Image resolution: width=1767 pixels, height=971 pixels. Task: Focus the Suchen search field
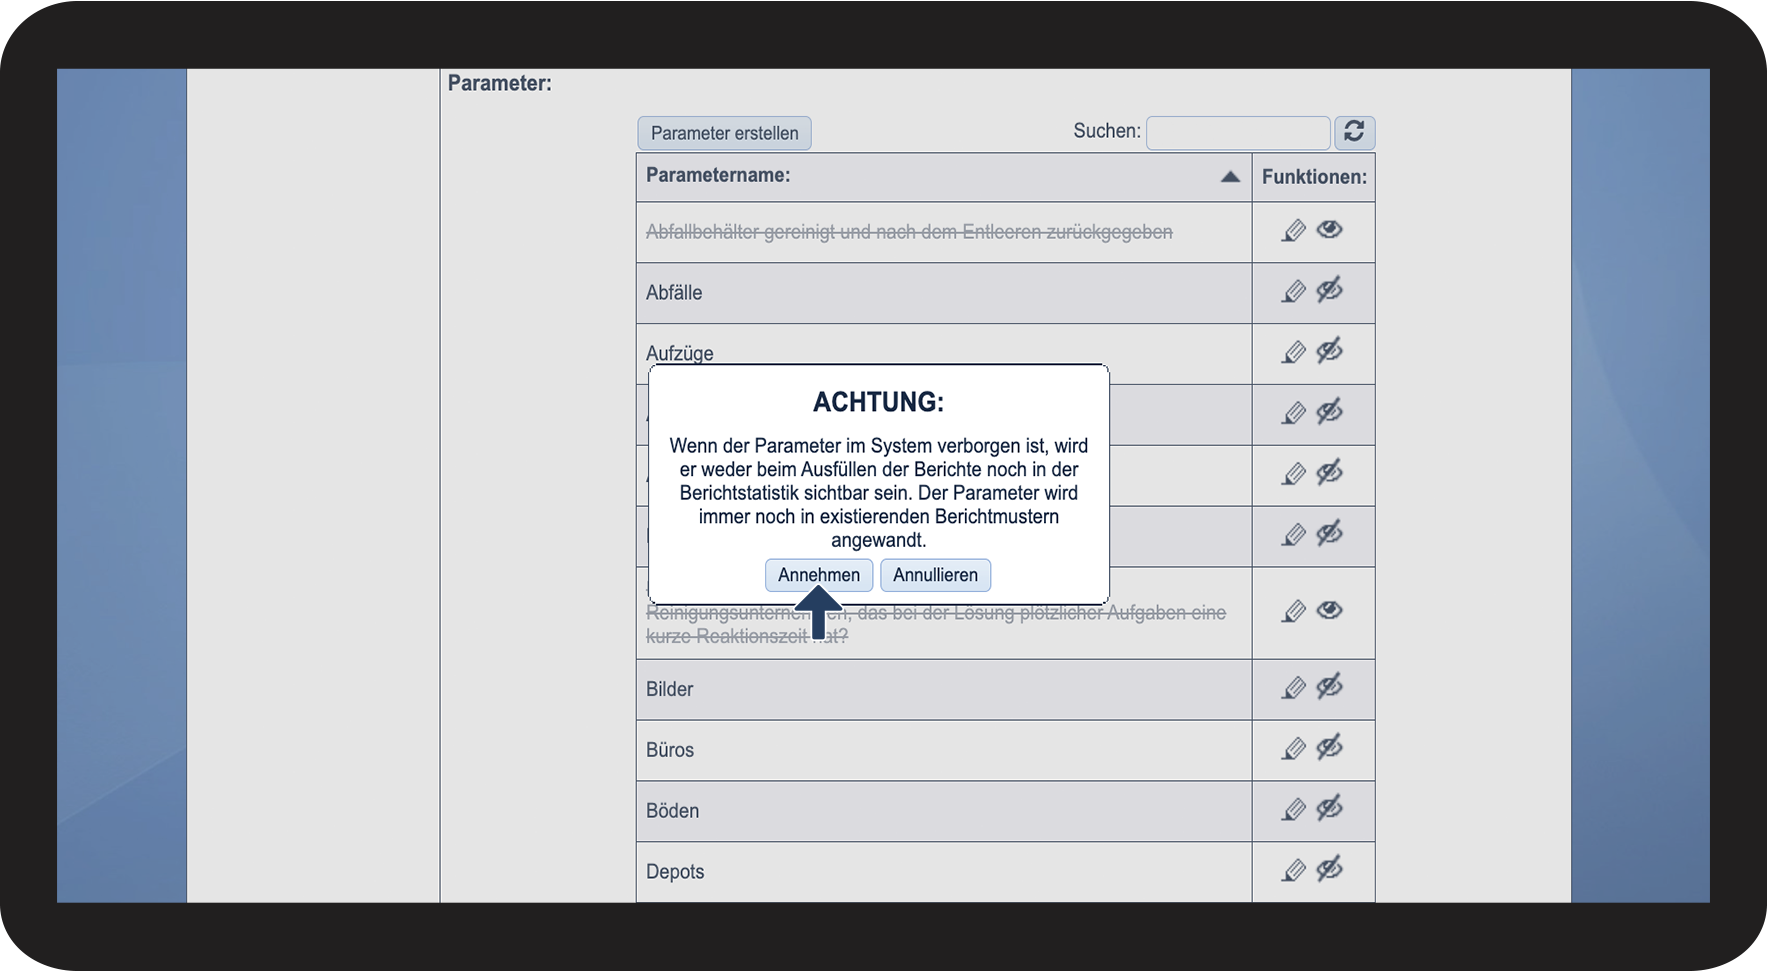click(1237, 133)
